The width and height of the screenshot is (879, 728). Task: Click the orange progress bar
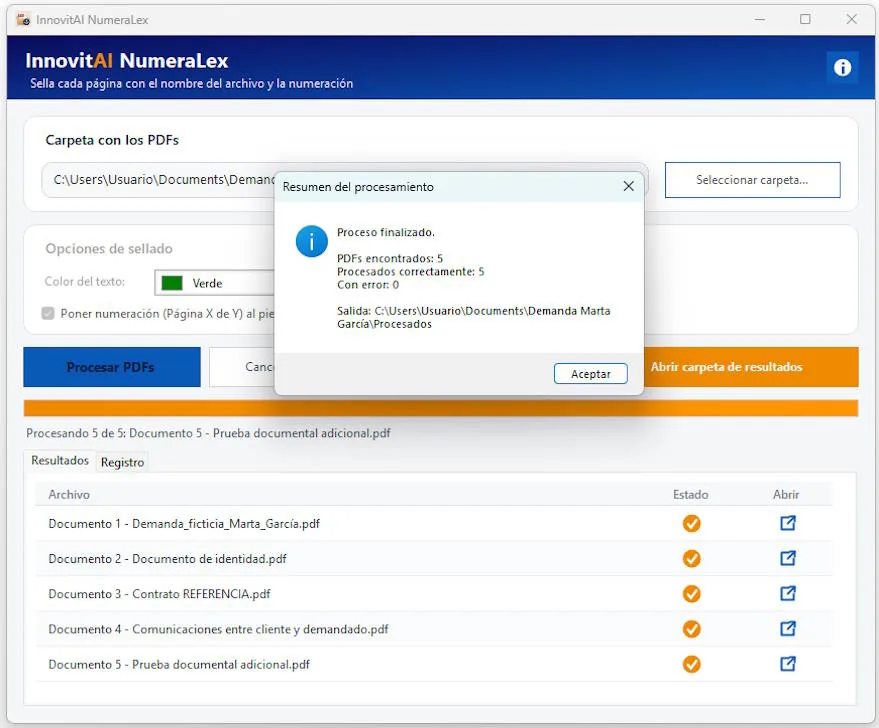[441, 408]
